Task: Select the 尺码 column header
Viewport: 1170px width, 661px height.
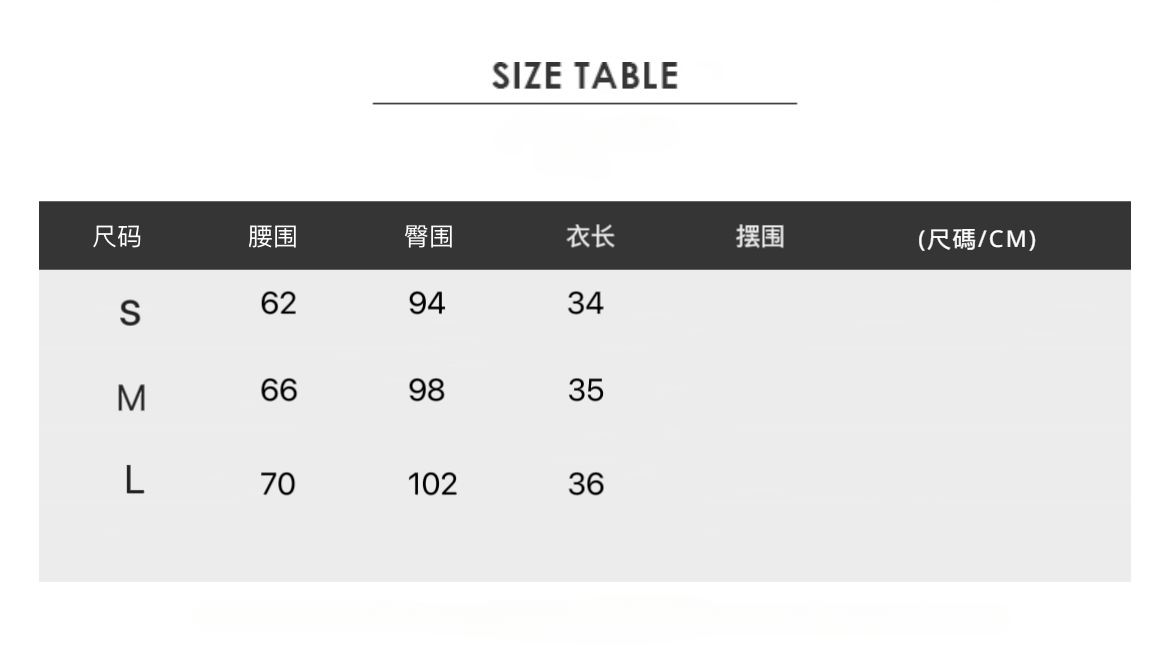Action: pyautogui.click(x=117, y=237)
